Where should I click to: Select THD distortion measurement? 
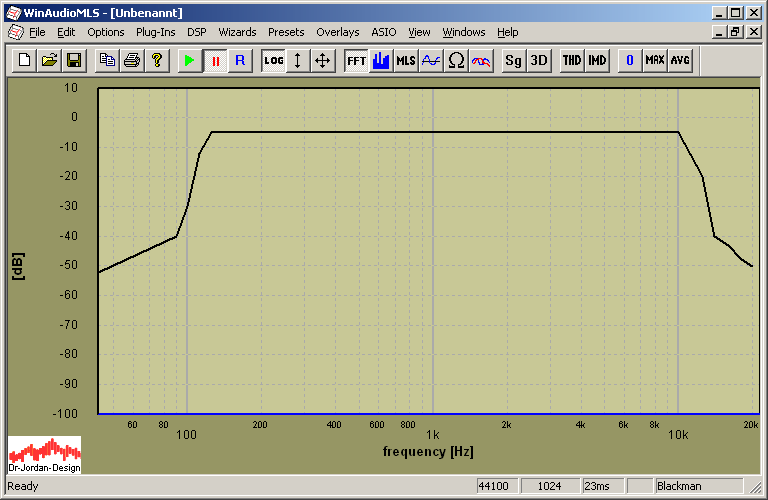572,60
